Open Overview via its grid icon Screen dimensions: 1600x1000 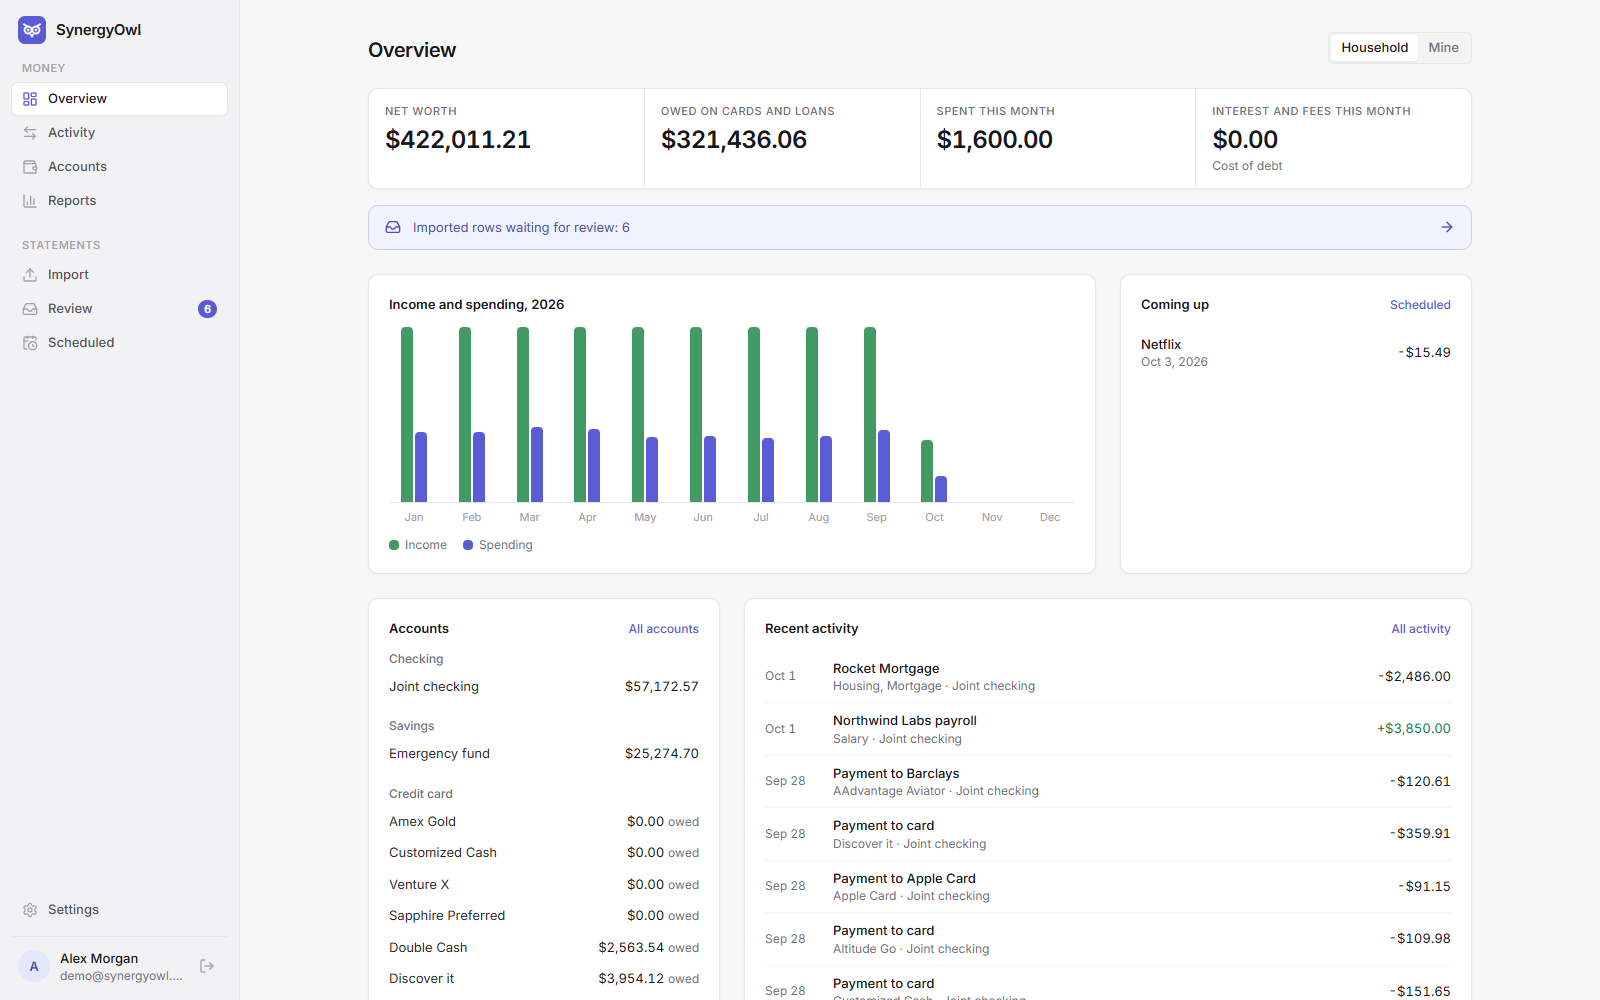[30, 99]
